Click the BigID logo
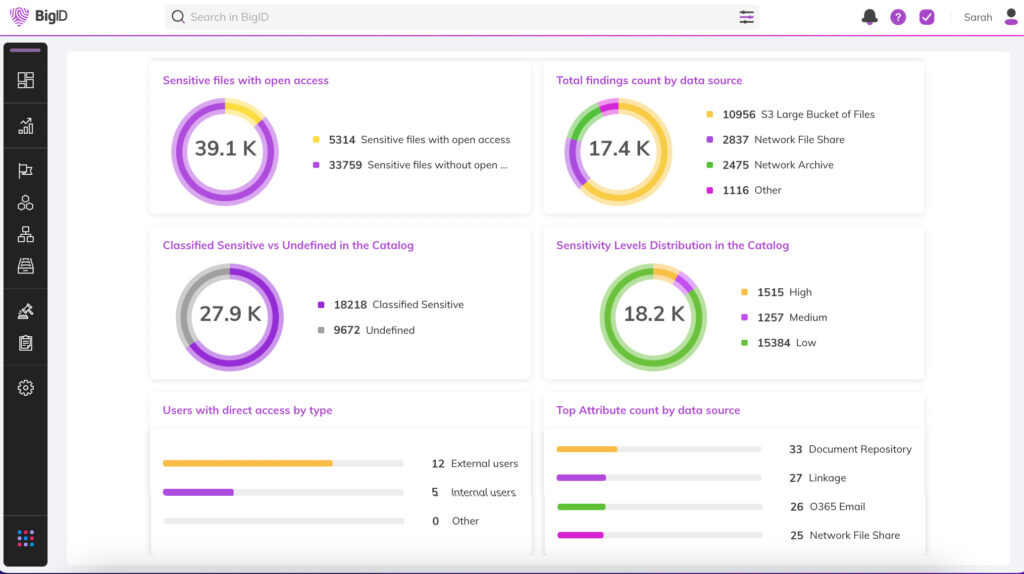This screenshot has width=1024, height=574. (x=39, y=17)
